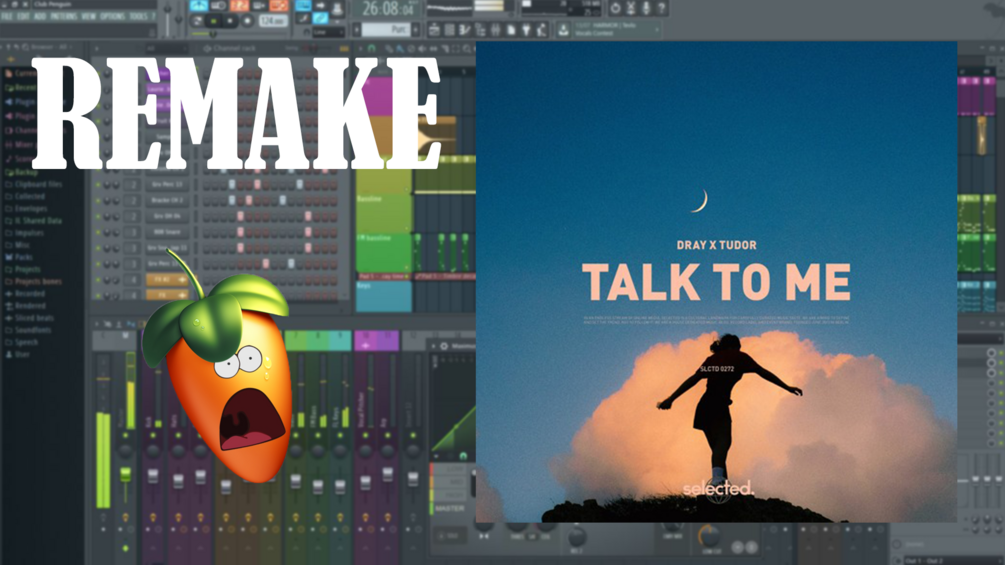Viewport: 1005px width, 565px height.
Task: Open the TOOLS menu
Action: [138, 16]
